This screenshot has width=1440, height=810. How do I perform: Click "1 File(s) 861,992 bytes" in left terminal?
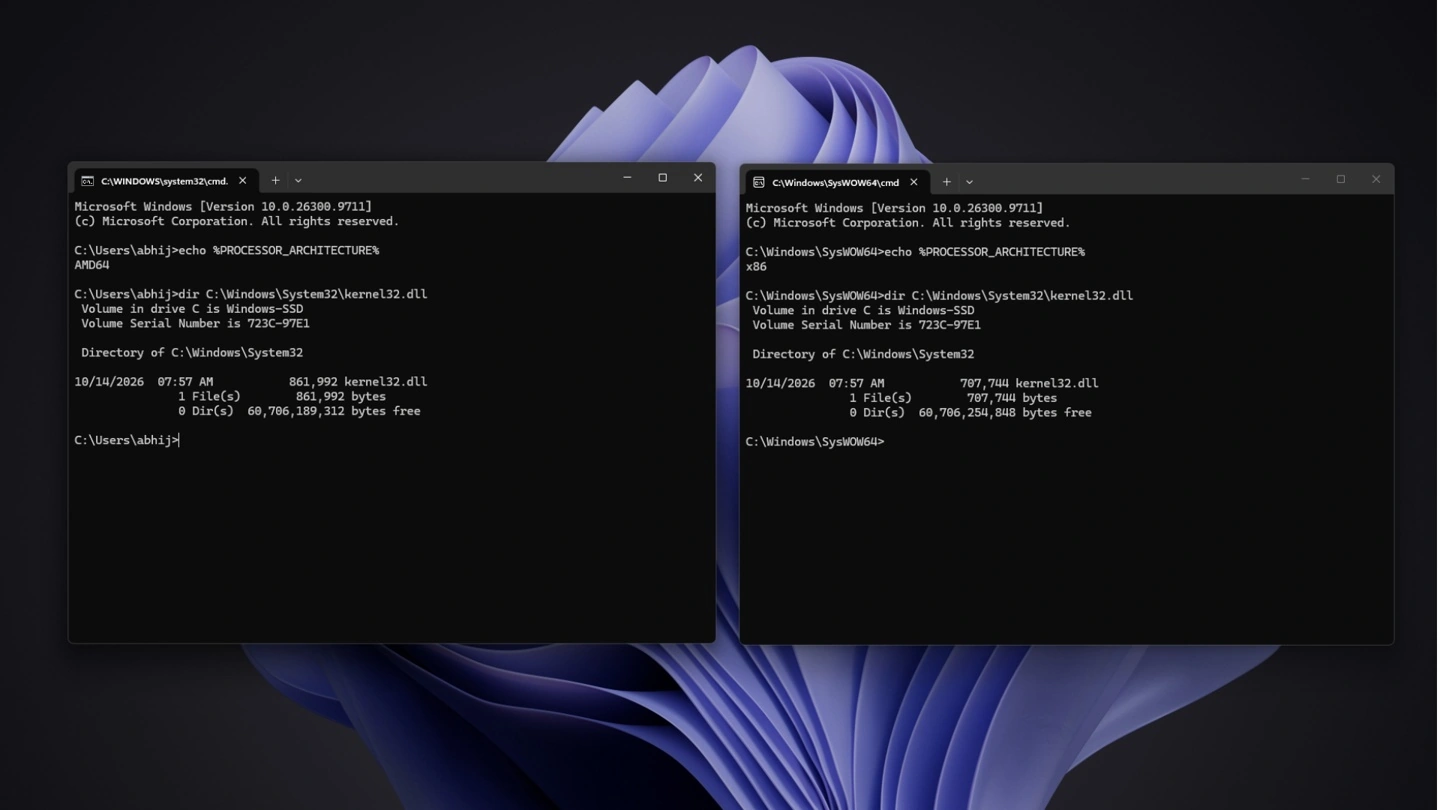[282, 396]
